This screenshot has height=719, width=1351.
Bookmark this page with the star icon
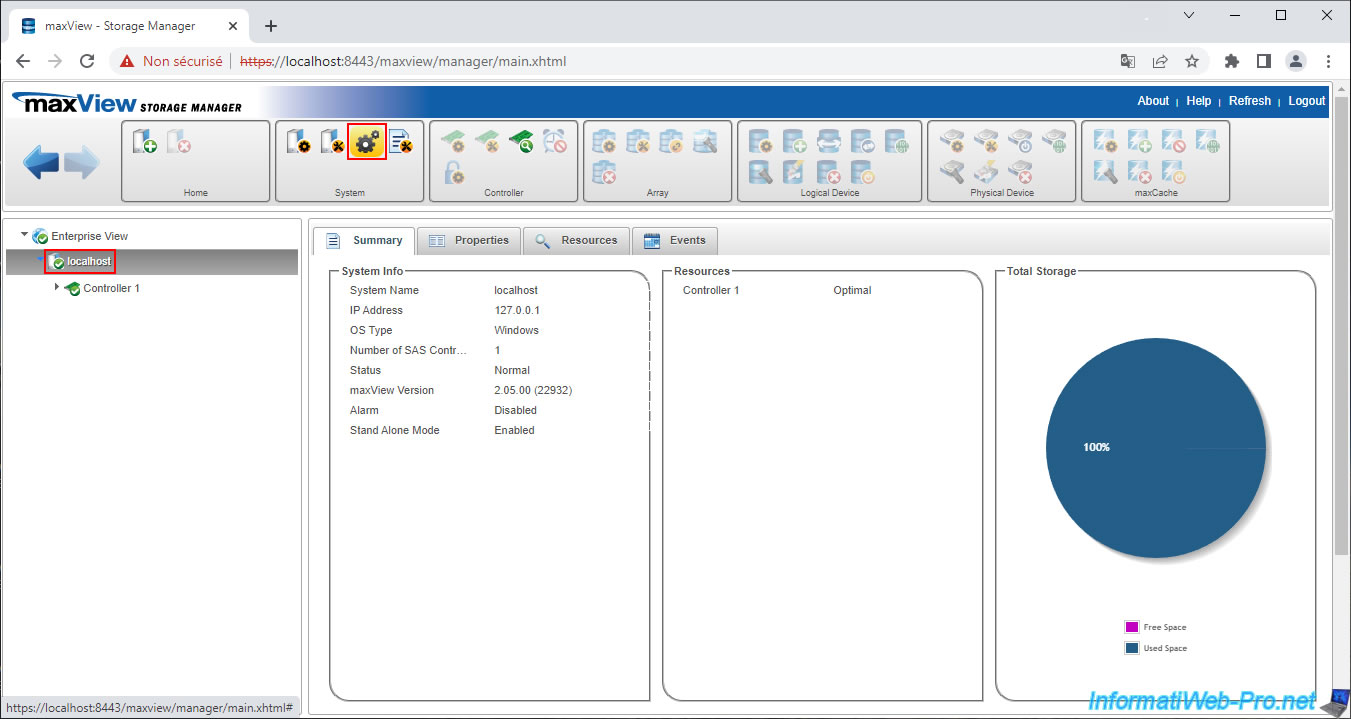pyautogui.click(x=1192, y=61)
